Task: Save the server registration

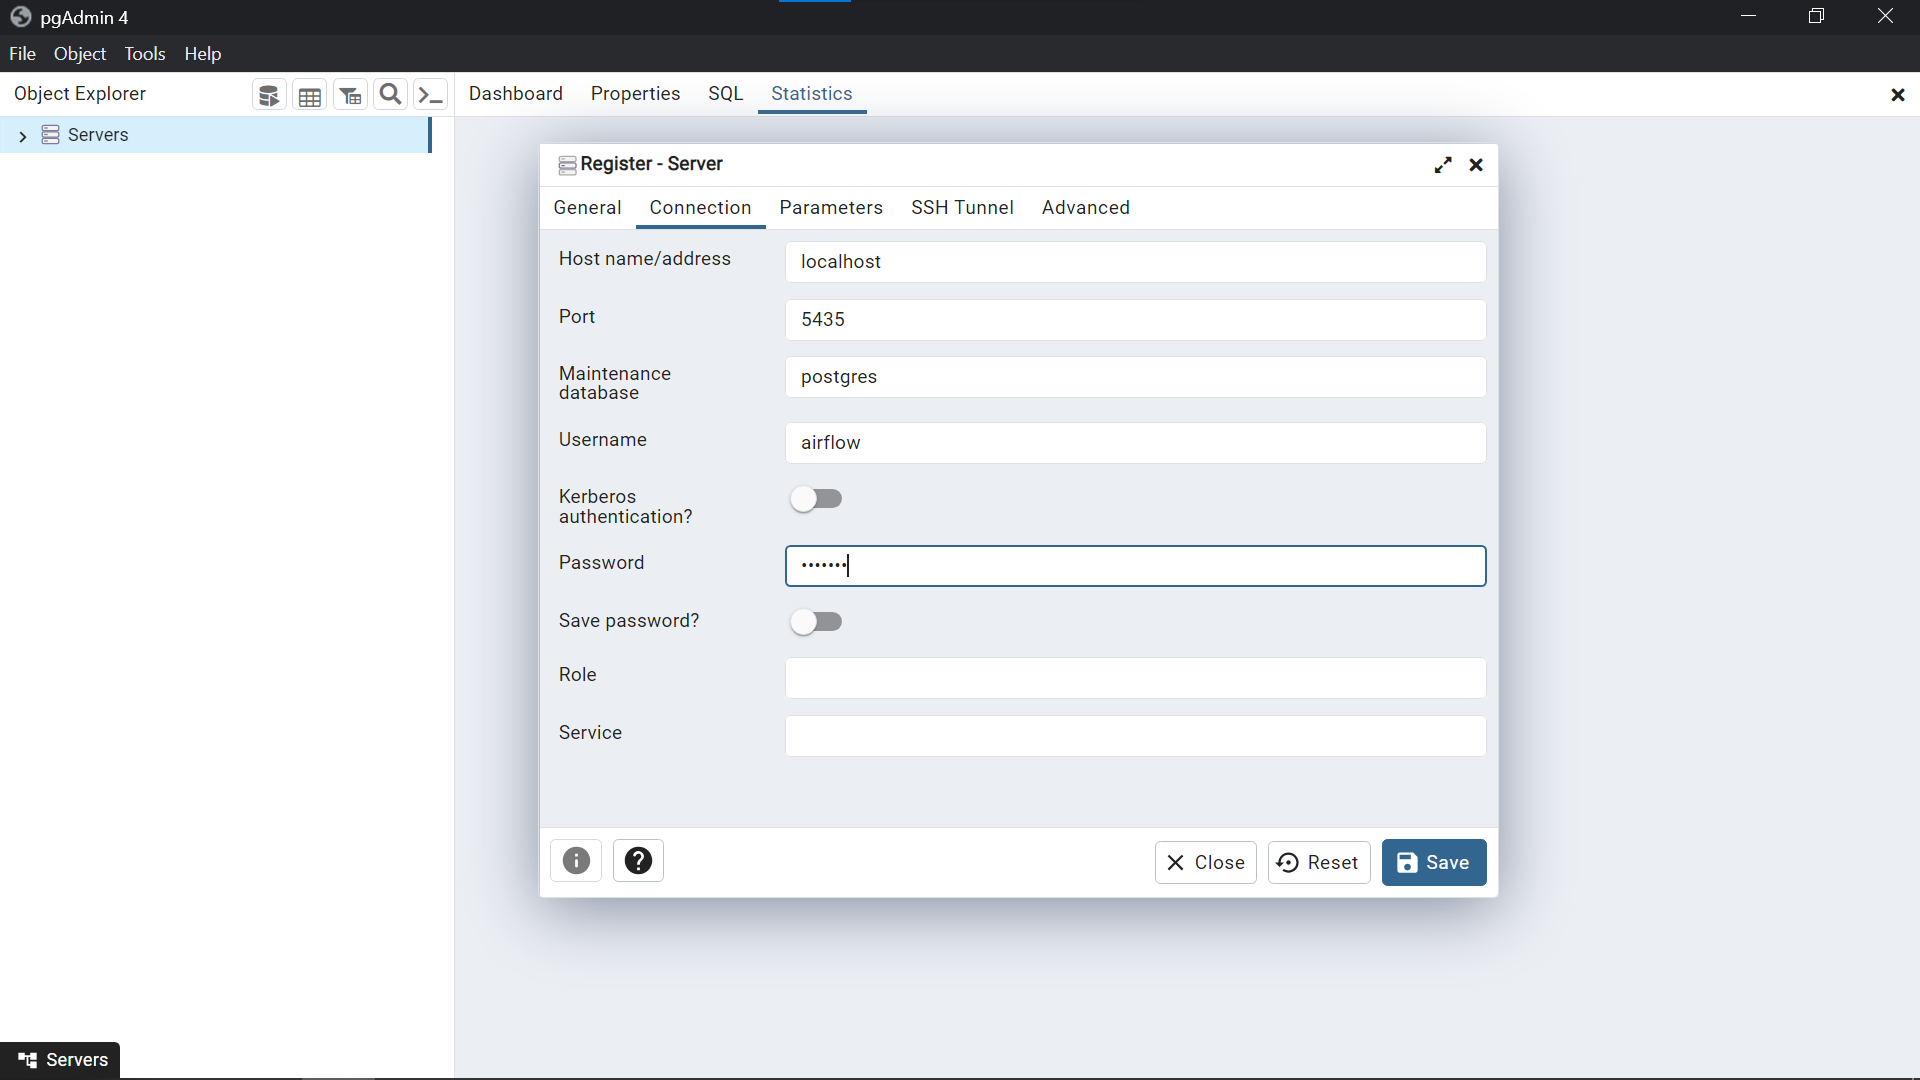Action: pyautogui.click(x=1433, y=863)
